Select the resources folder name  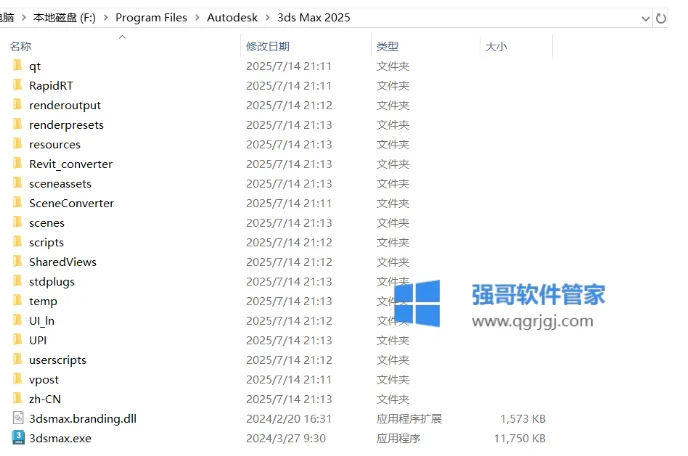55,144
